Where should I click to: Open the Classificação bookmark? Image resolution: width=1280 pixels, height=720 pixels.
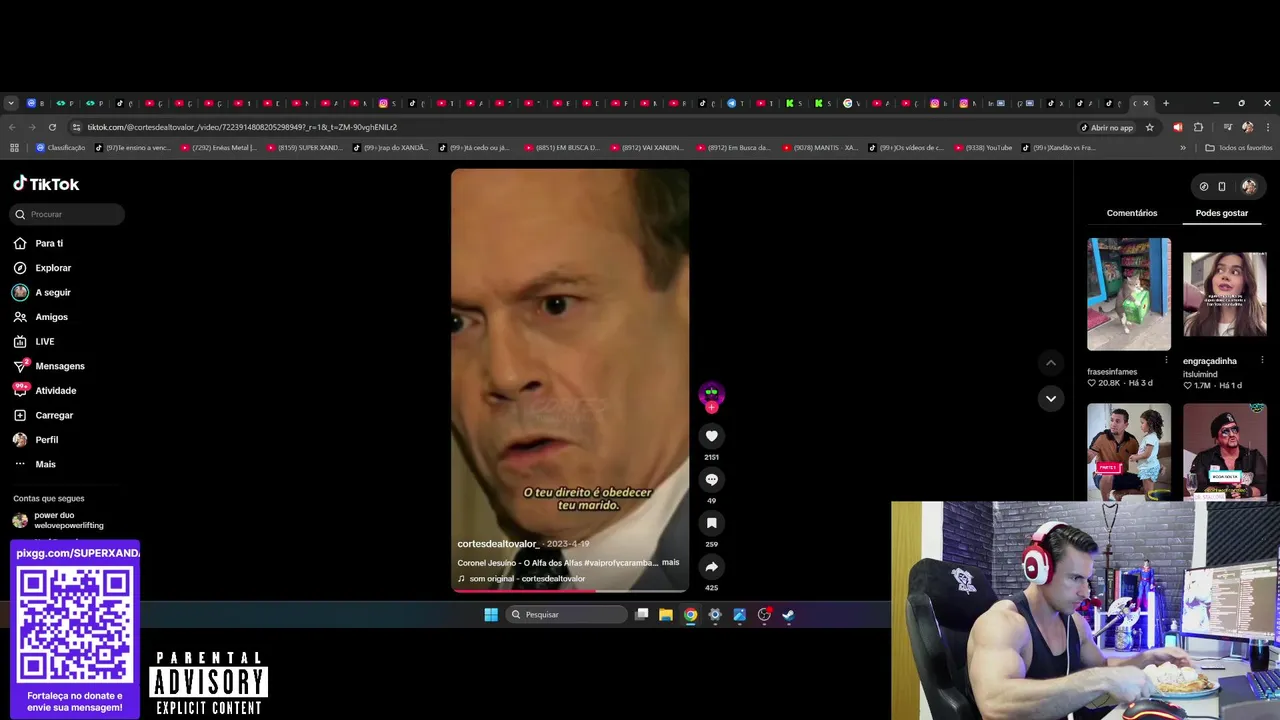pos(61,148)
